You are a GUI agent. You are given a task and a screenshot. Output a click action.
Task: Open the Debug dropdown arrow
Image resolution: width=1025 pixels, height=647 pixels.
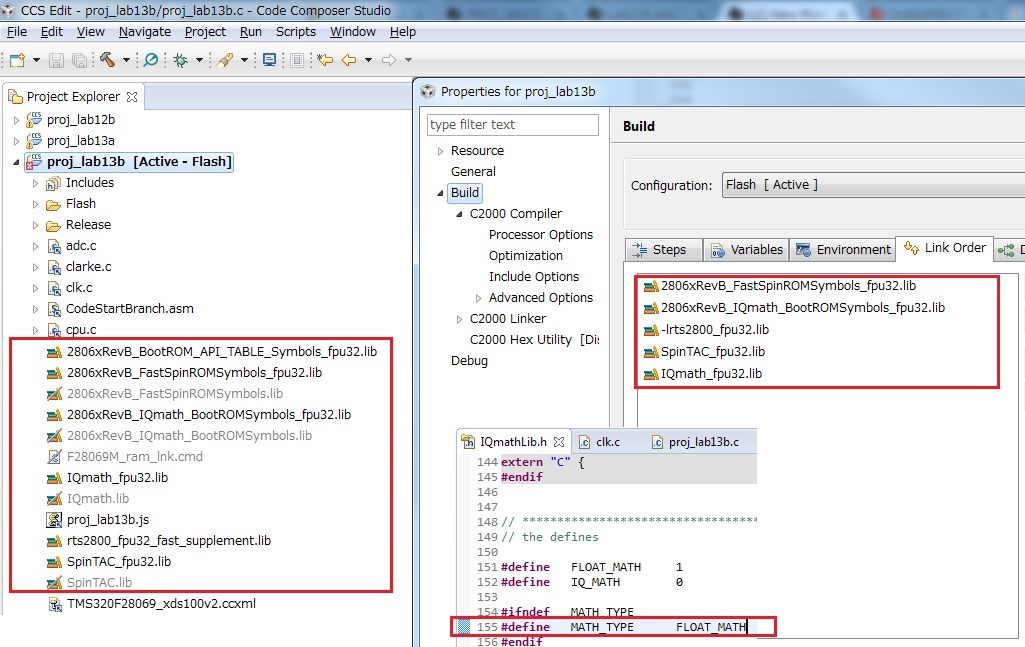(199, 60)
